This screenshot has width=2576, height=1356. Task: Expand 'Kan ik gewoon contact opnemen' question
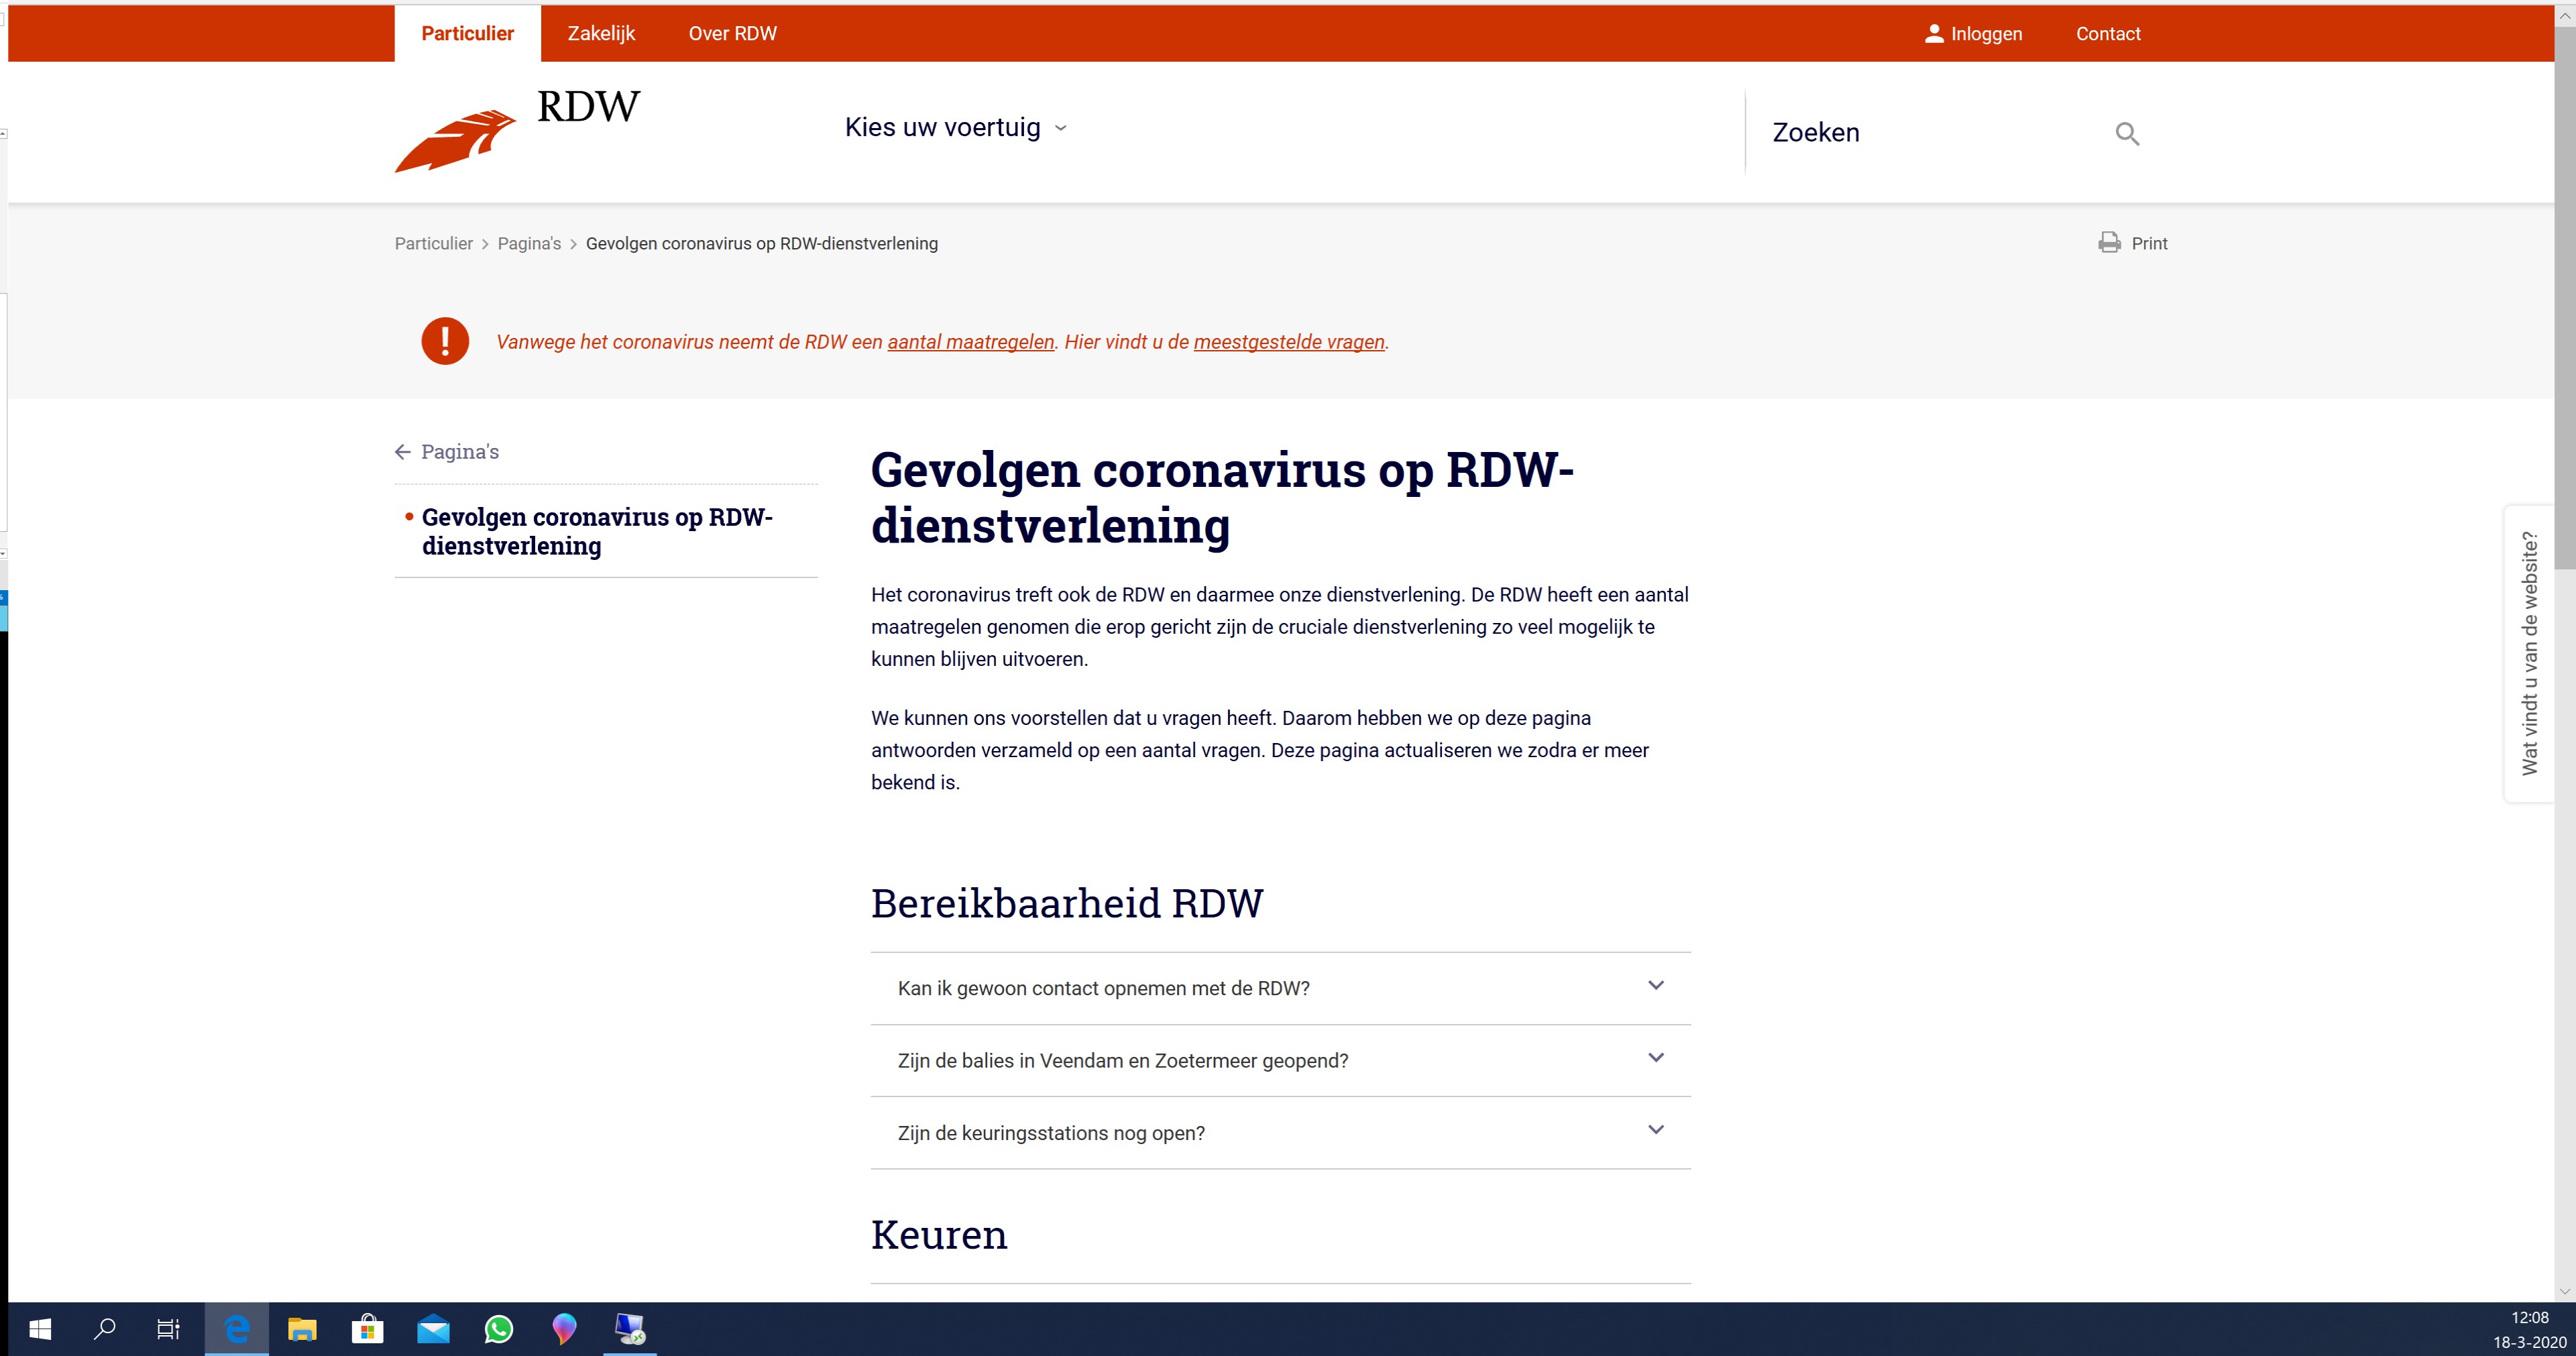tap(1280, 988)
